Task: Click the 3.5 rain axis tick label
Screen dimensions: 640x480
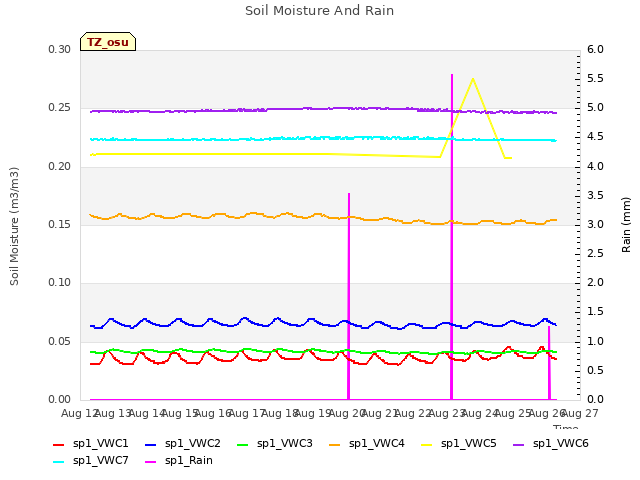Action: click(x=595, y=195)
